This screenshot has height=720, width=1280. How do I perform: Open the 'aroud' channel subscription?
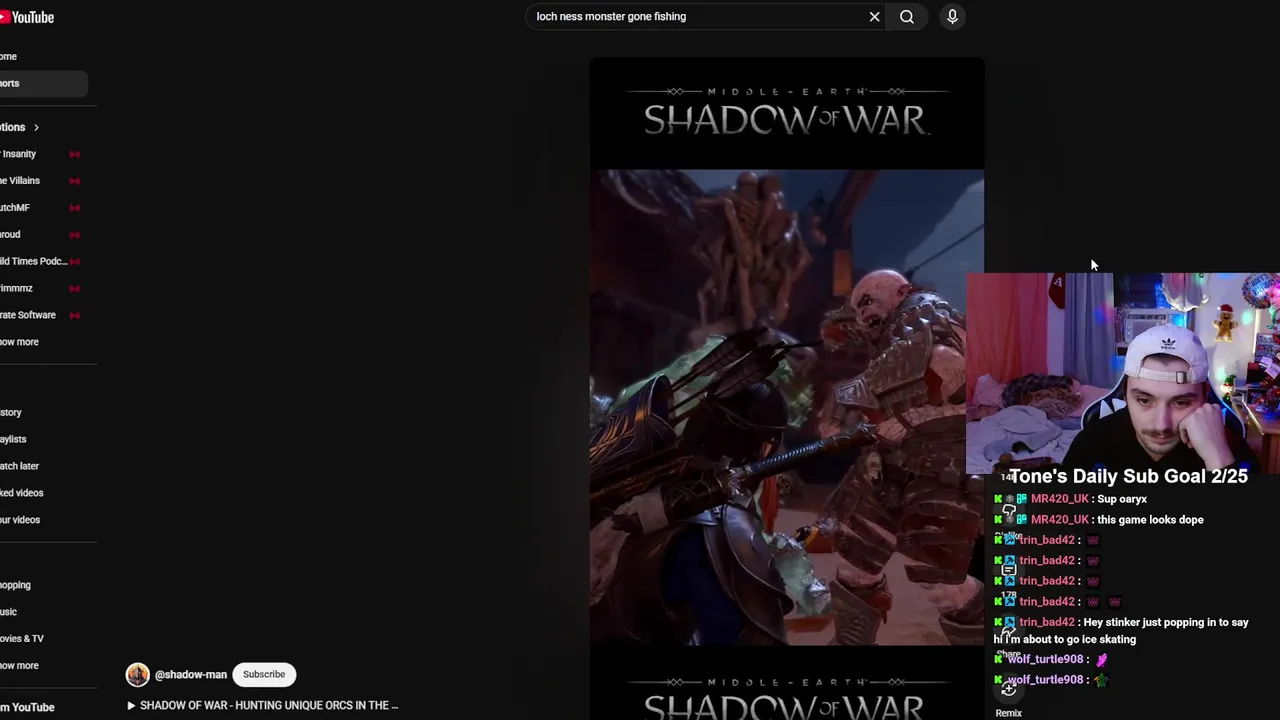(10, 235)
